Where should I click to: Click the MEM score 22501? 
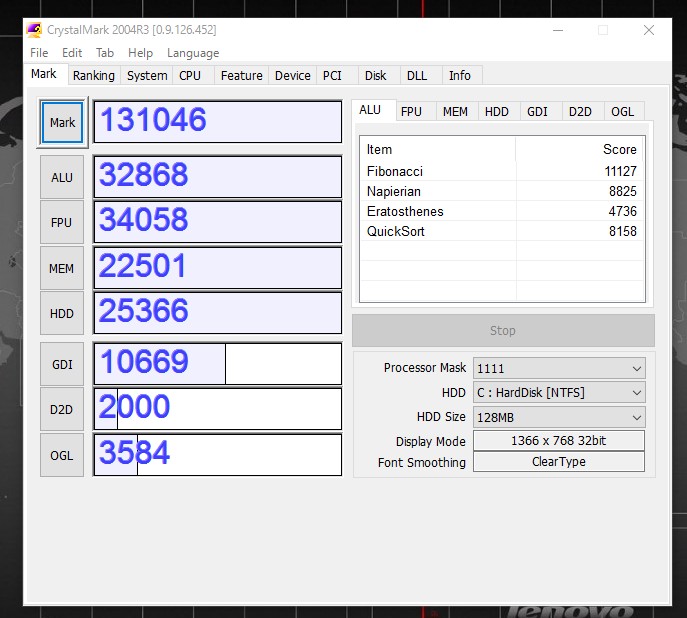(x=218, y=268)
